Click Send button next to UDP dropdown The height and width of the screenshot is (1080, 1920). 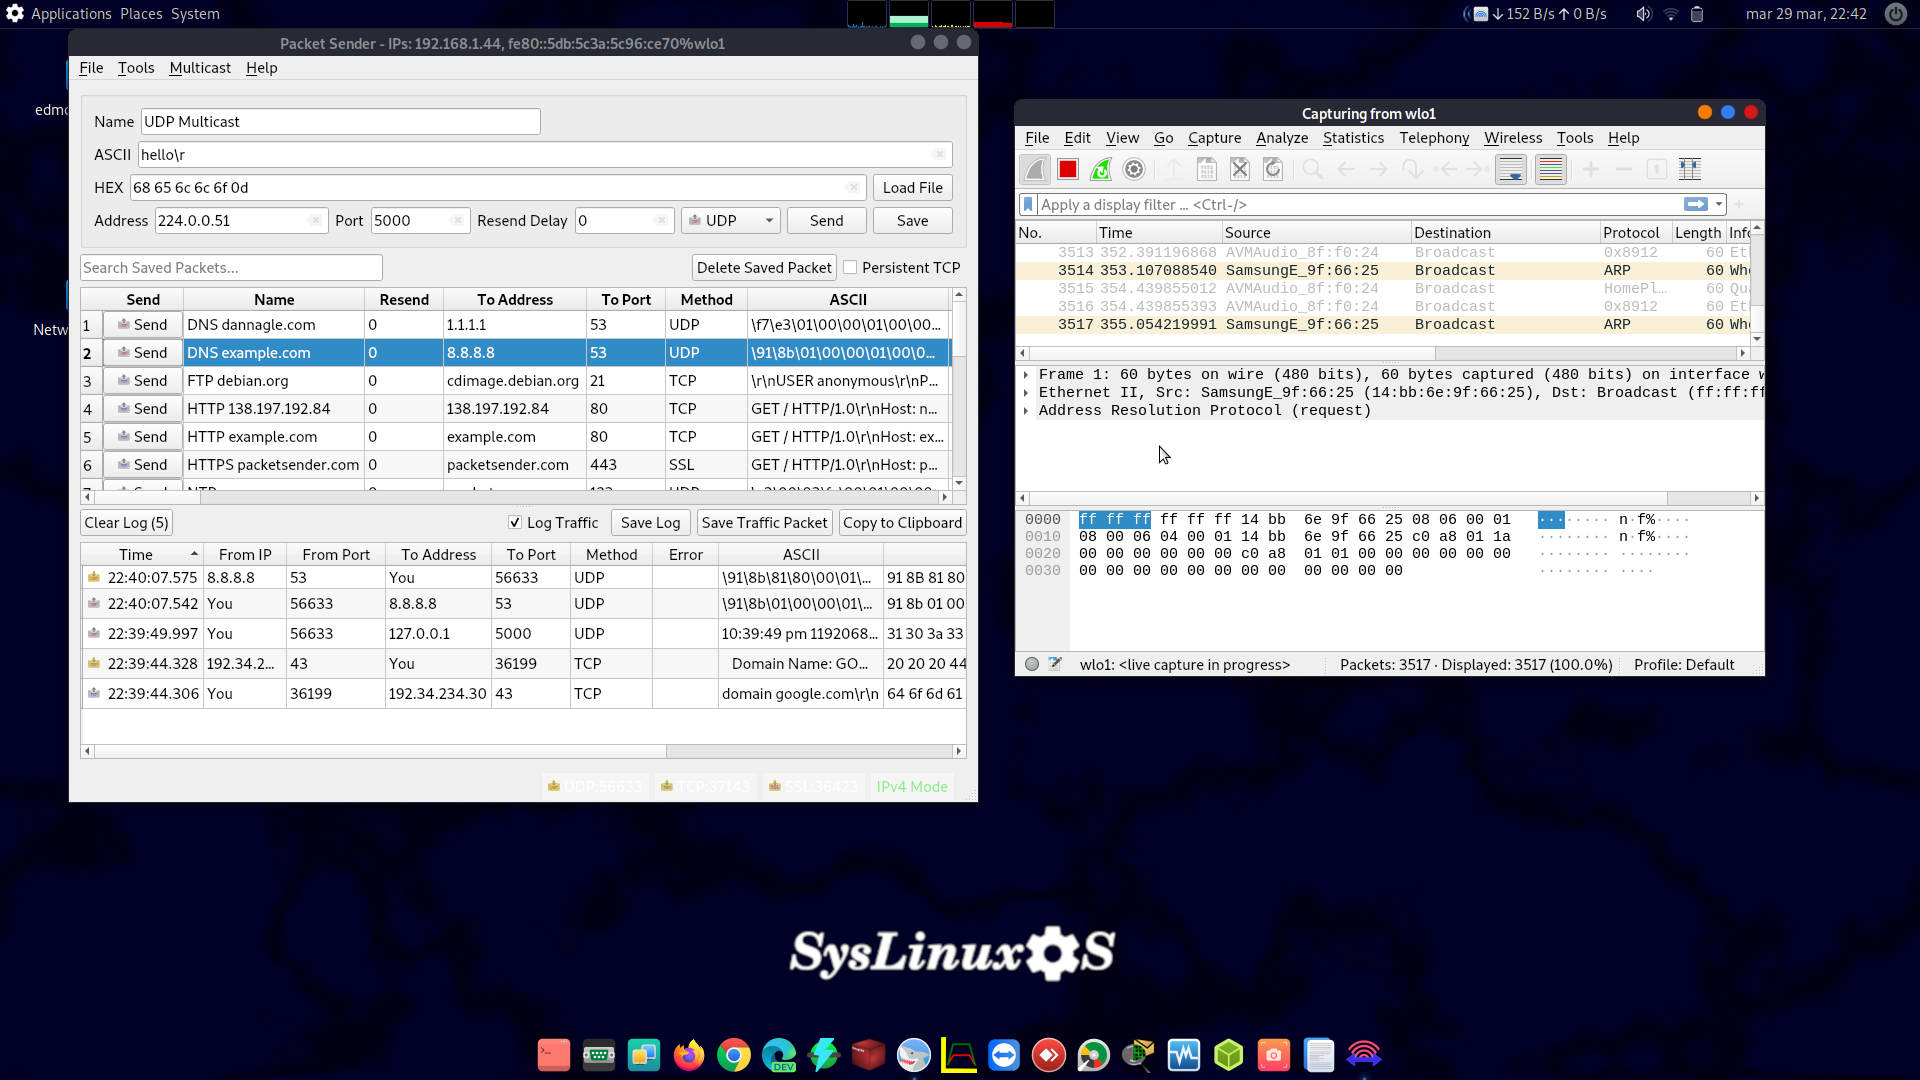coord(826,221)
